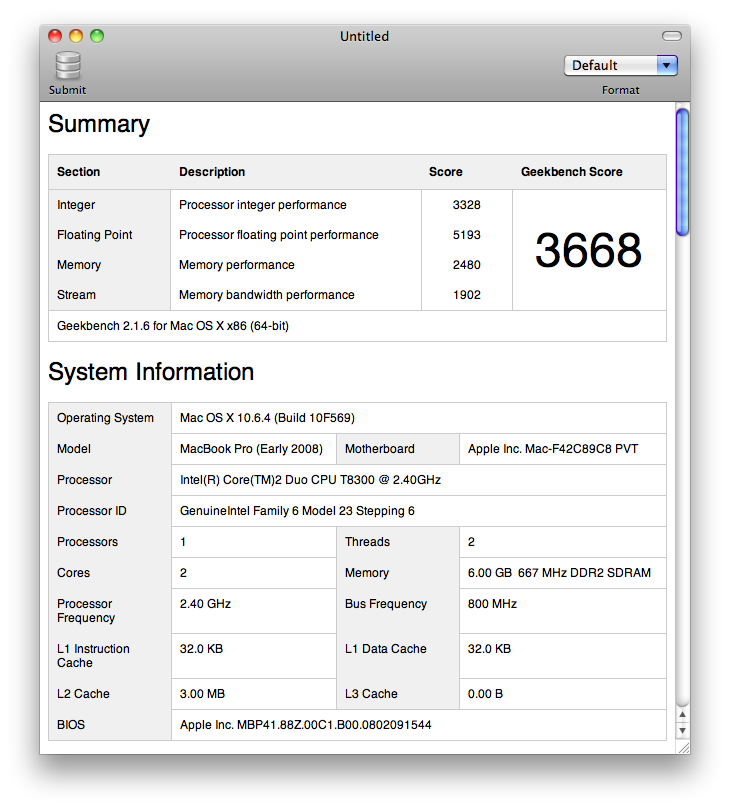This screenshot has width=730, height=809.
Task: Click the scroll down arrow
Action: tap(683, 731)
